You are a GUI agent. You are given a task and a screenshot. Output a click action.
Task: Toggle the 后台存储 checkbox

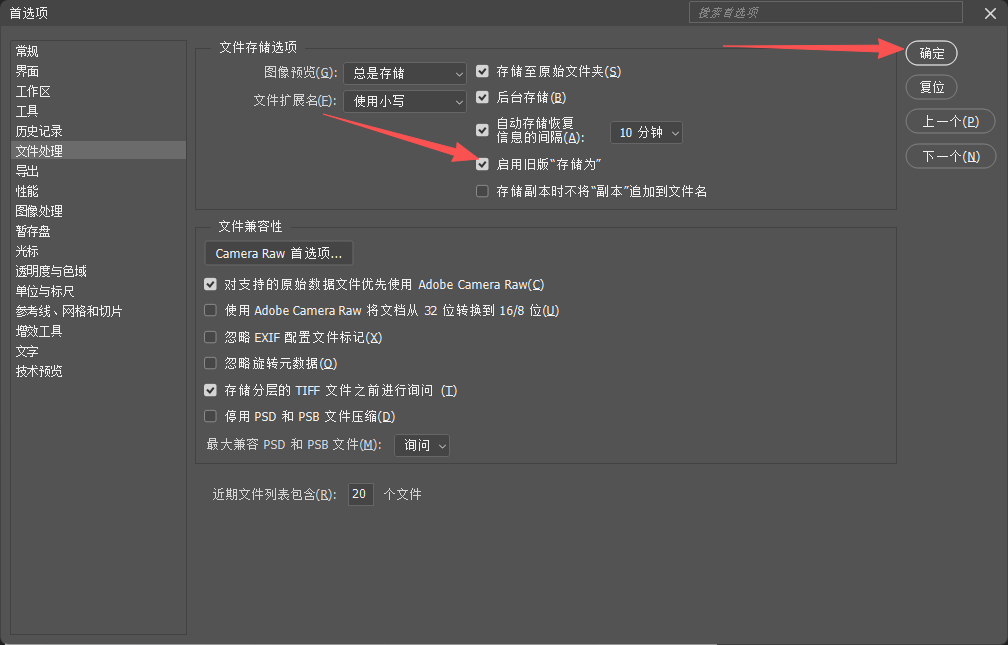tap(483, 98)
